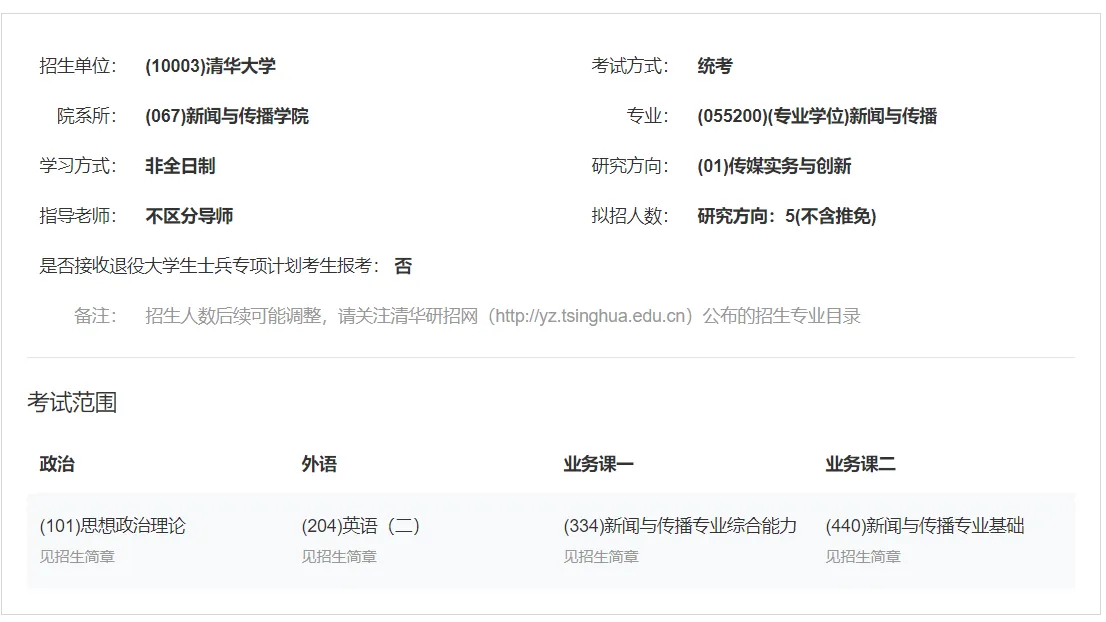Click the 拟招人数 label
Image resolution: width=1106 pixels, height=622 pixels.
click(630, 217)
